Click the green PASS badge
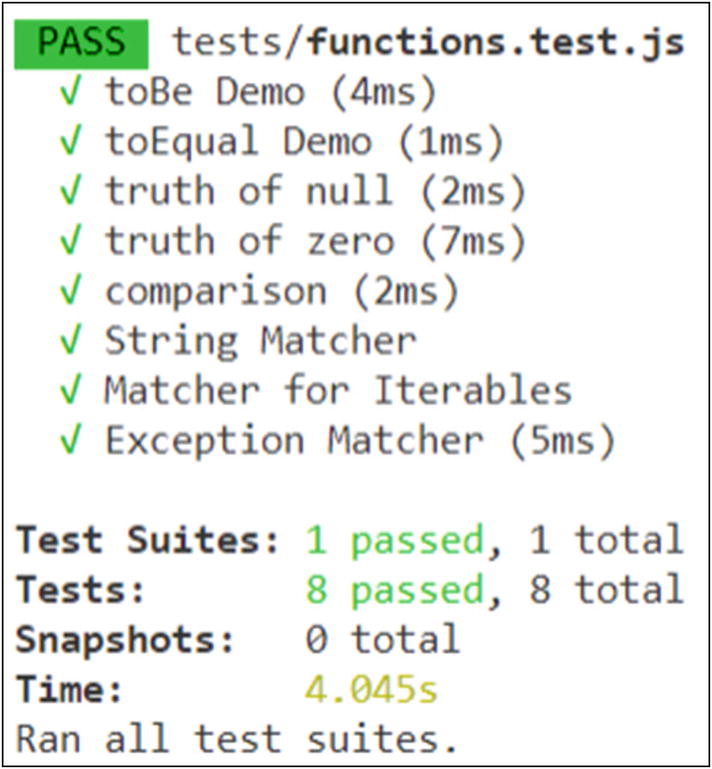Screen dimensions: 712x769 [80, 43]
